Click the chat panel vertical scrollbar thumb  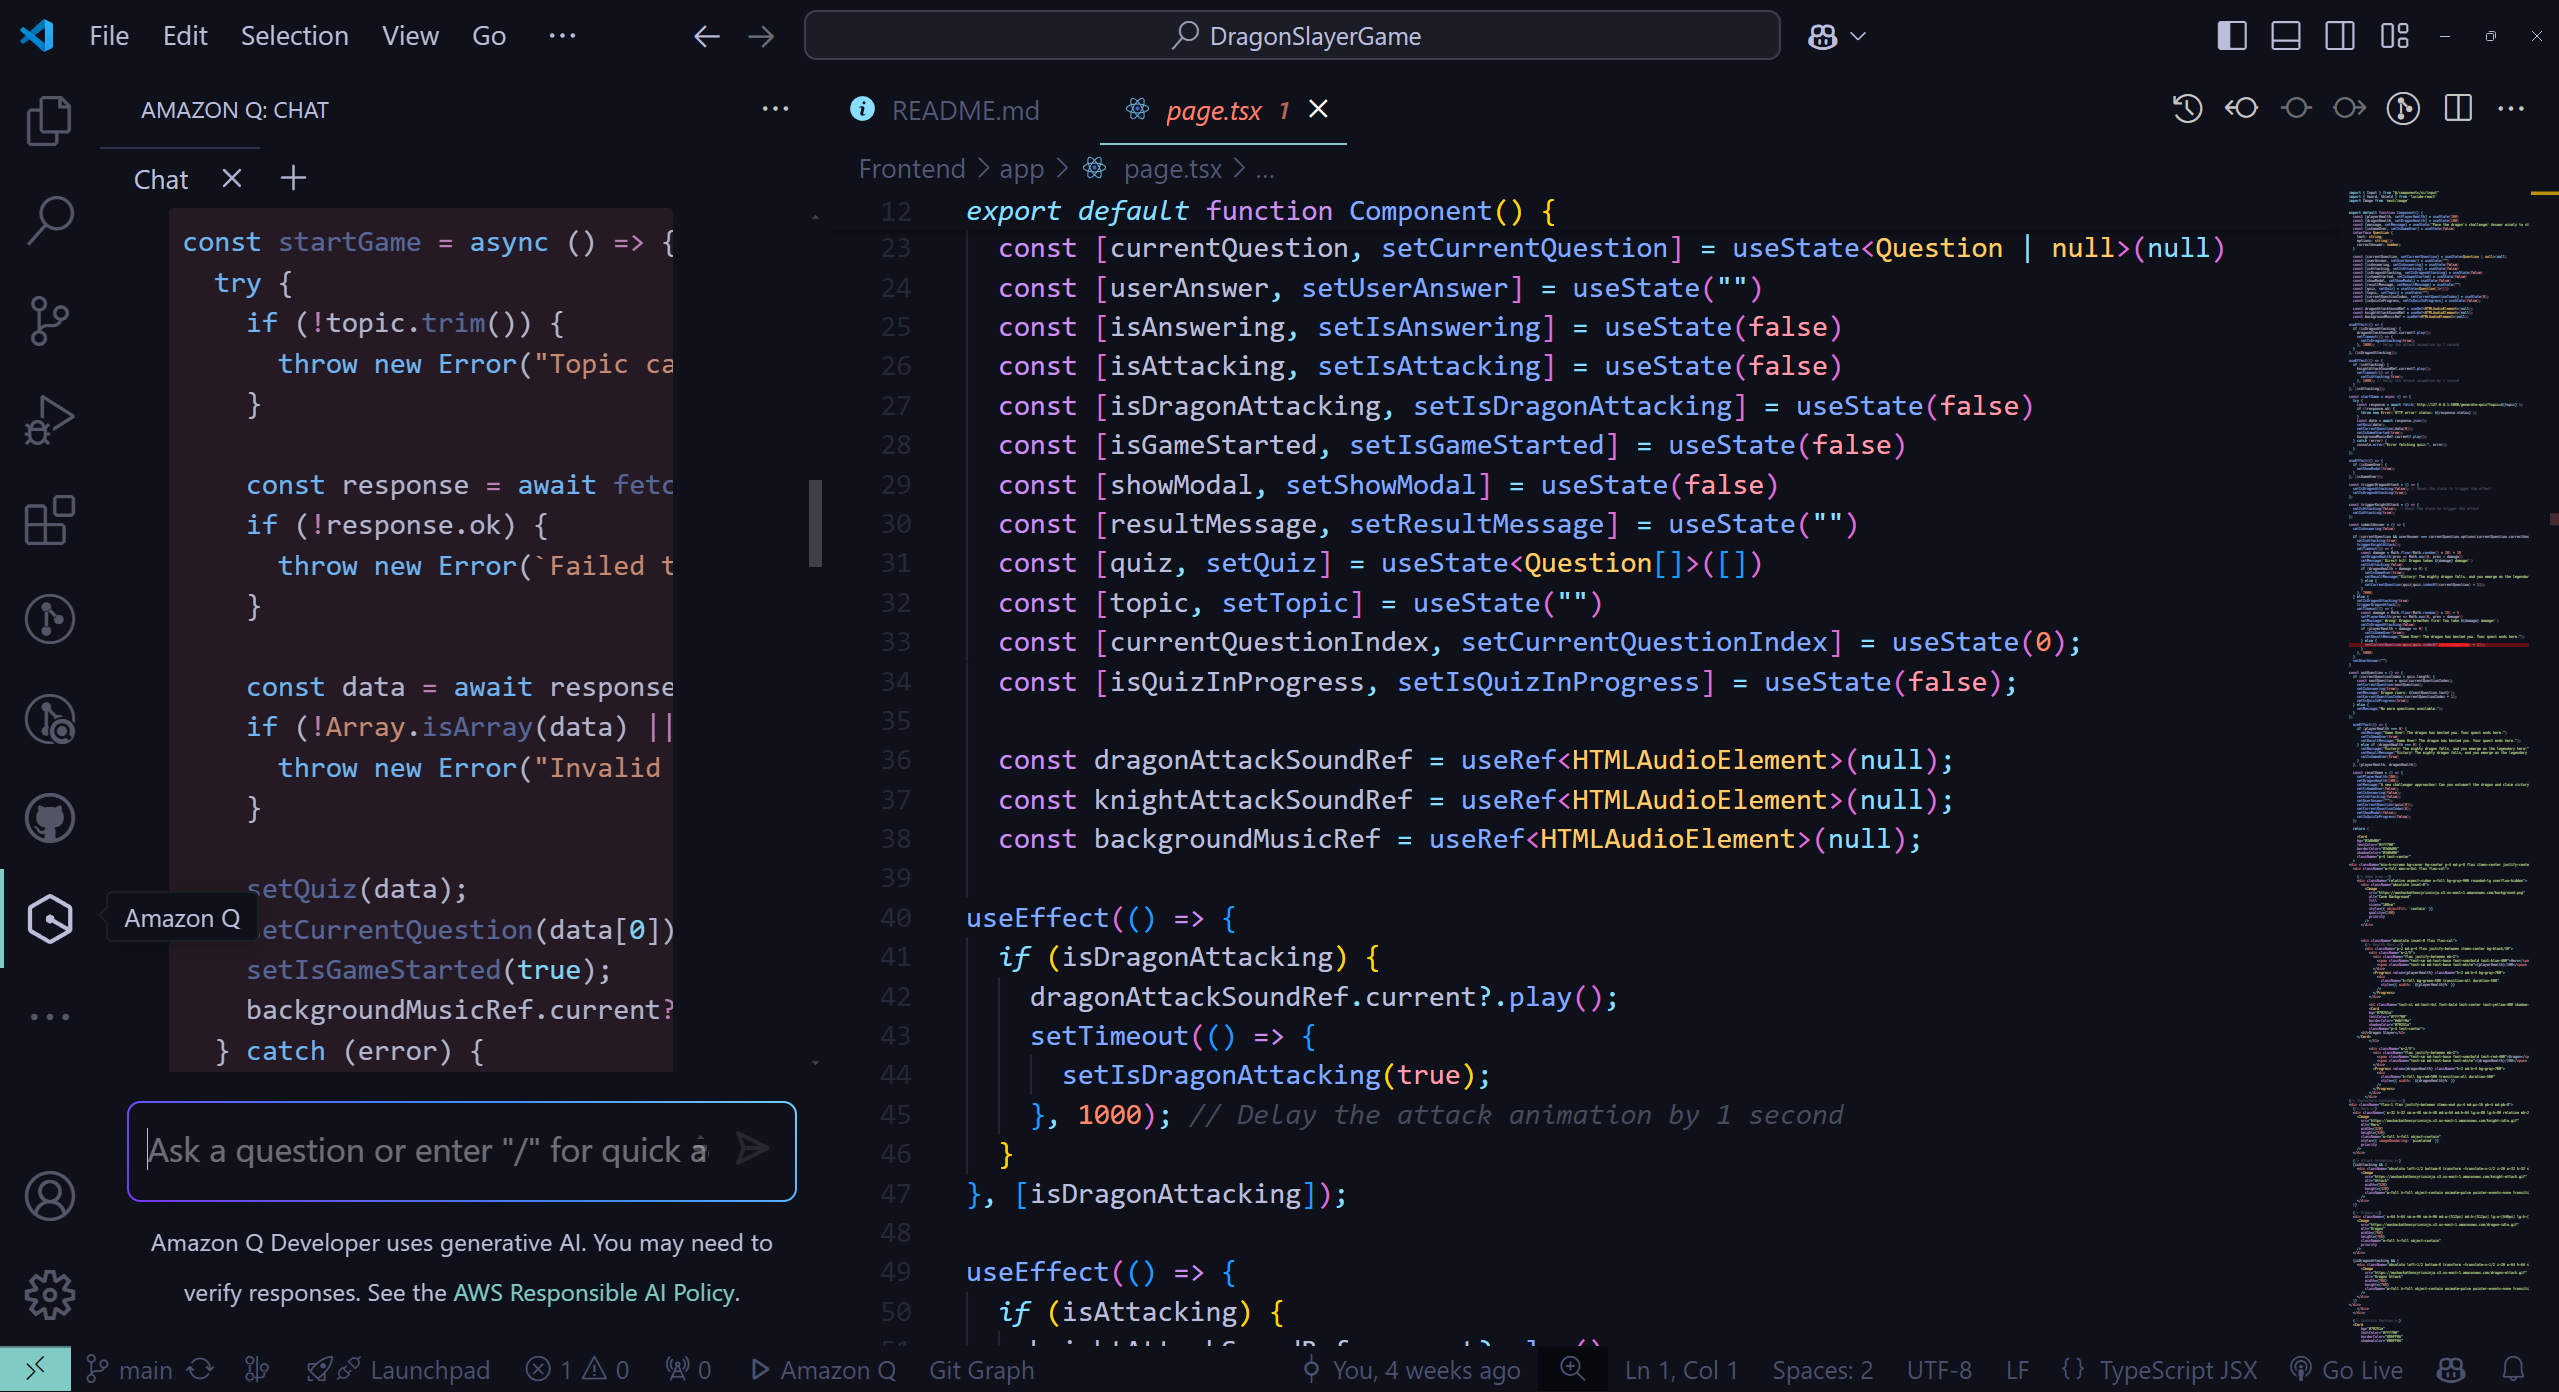point(815,522)
